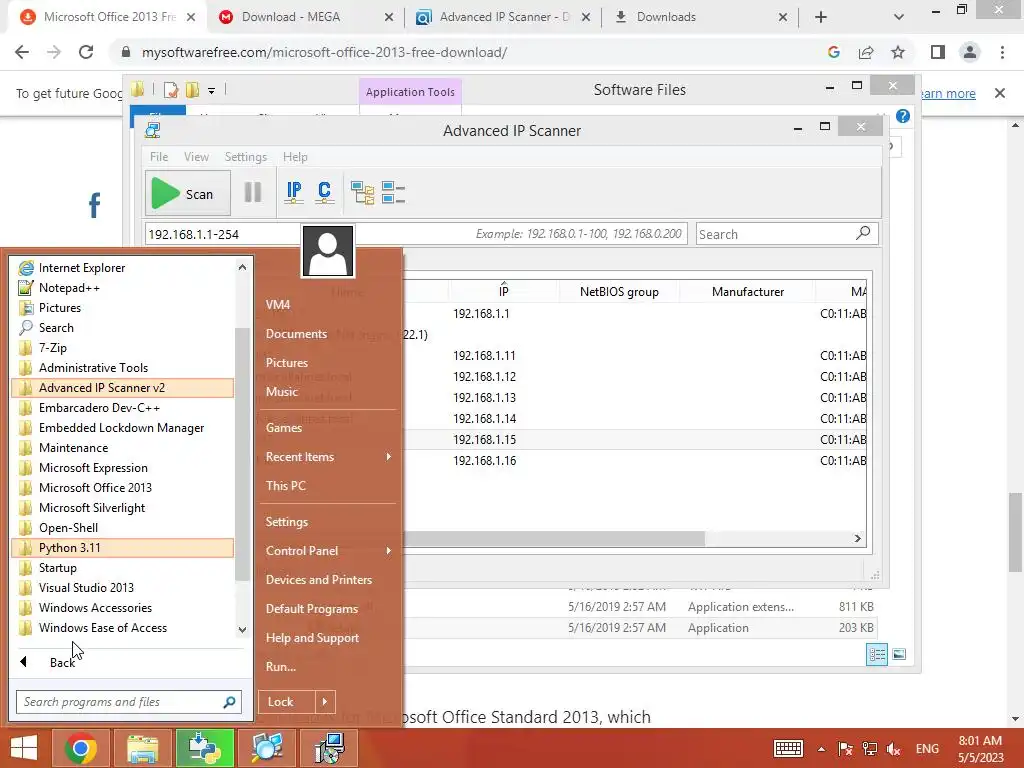Reload the page in Chrome

pos(86,52)
